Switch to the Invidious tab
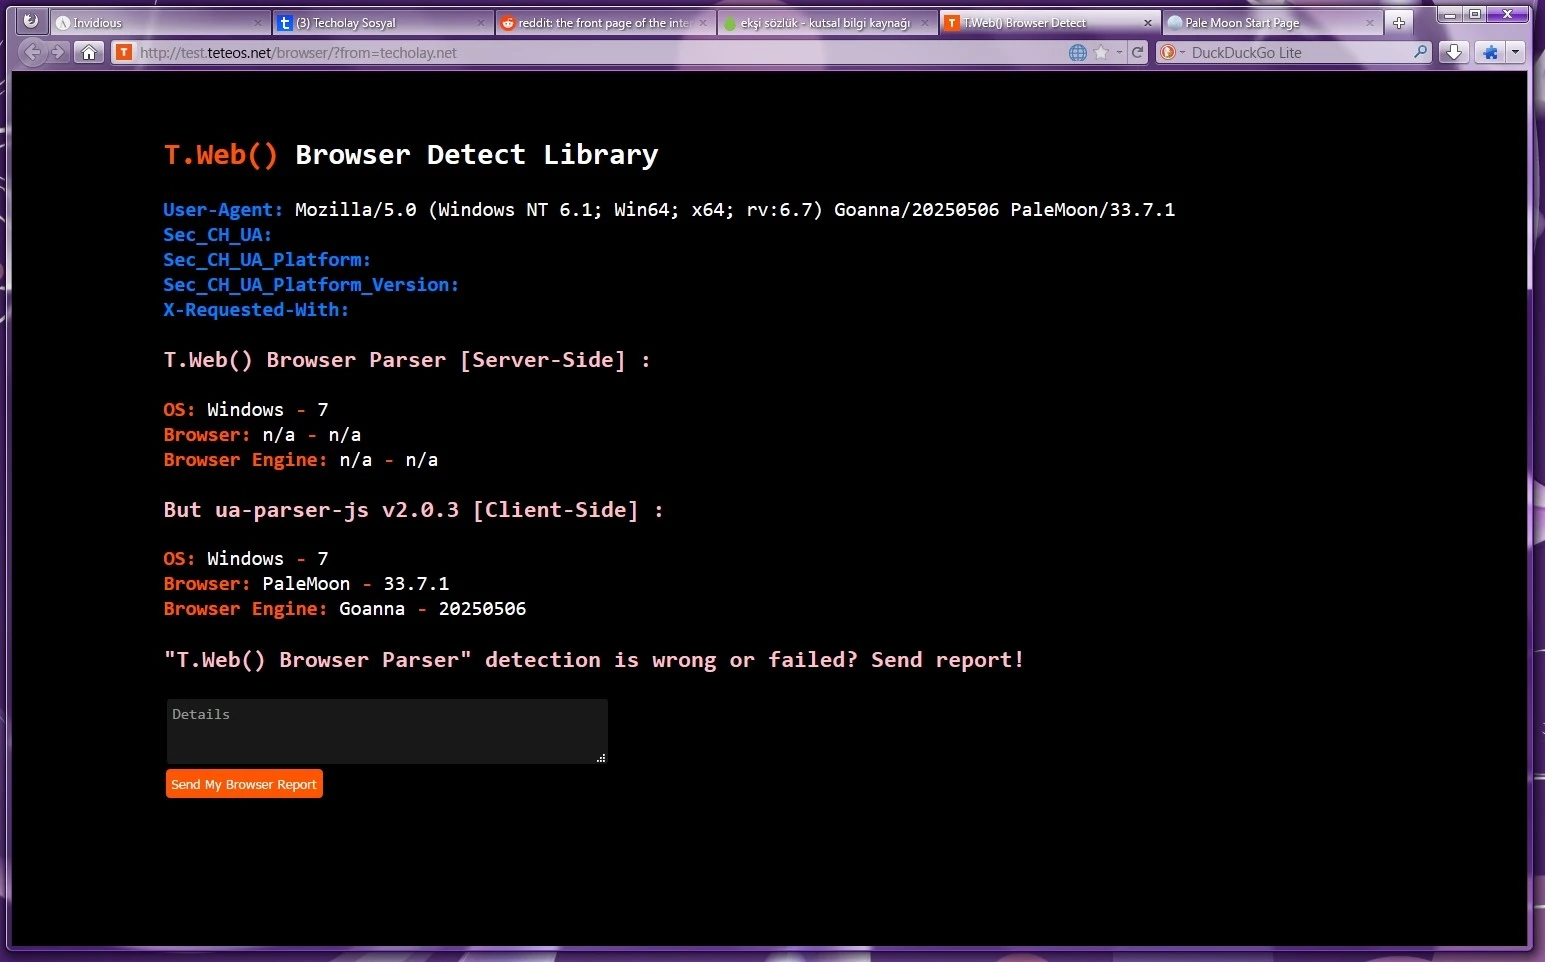The height and width of the screenshot is (962, 1545). pyautogui.click(x=160, y=23)
